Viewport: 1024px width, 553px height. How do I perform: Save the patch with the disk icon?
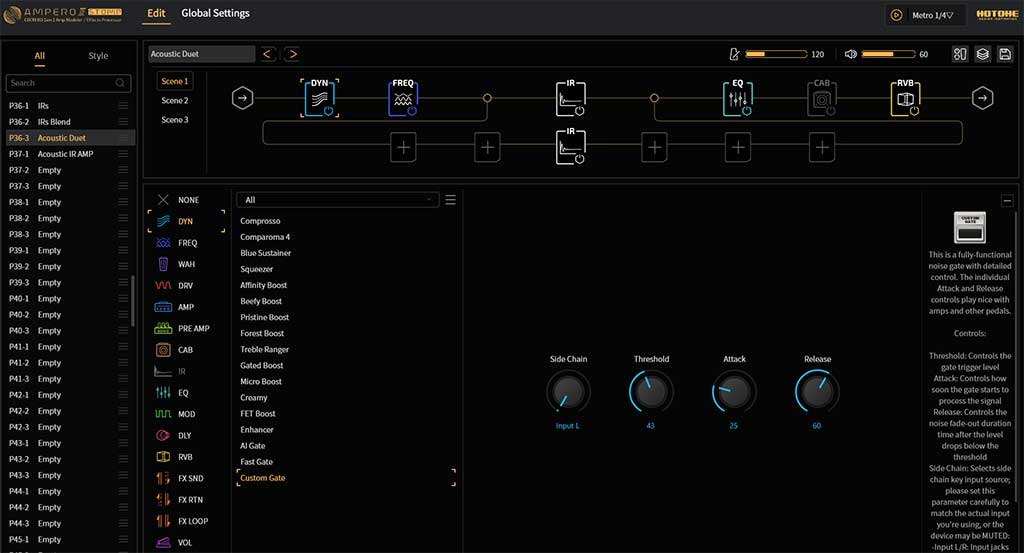[1005, 54]
